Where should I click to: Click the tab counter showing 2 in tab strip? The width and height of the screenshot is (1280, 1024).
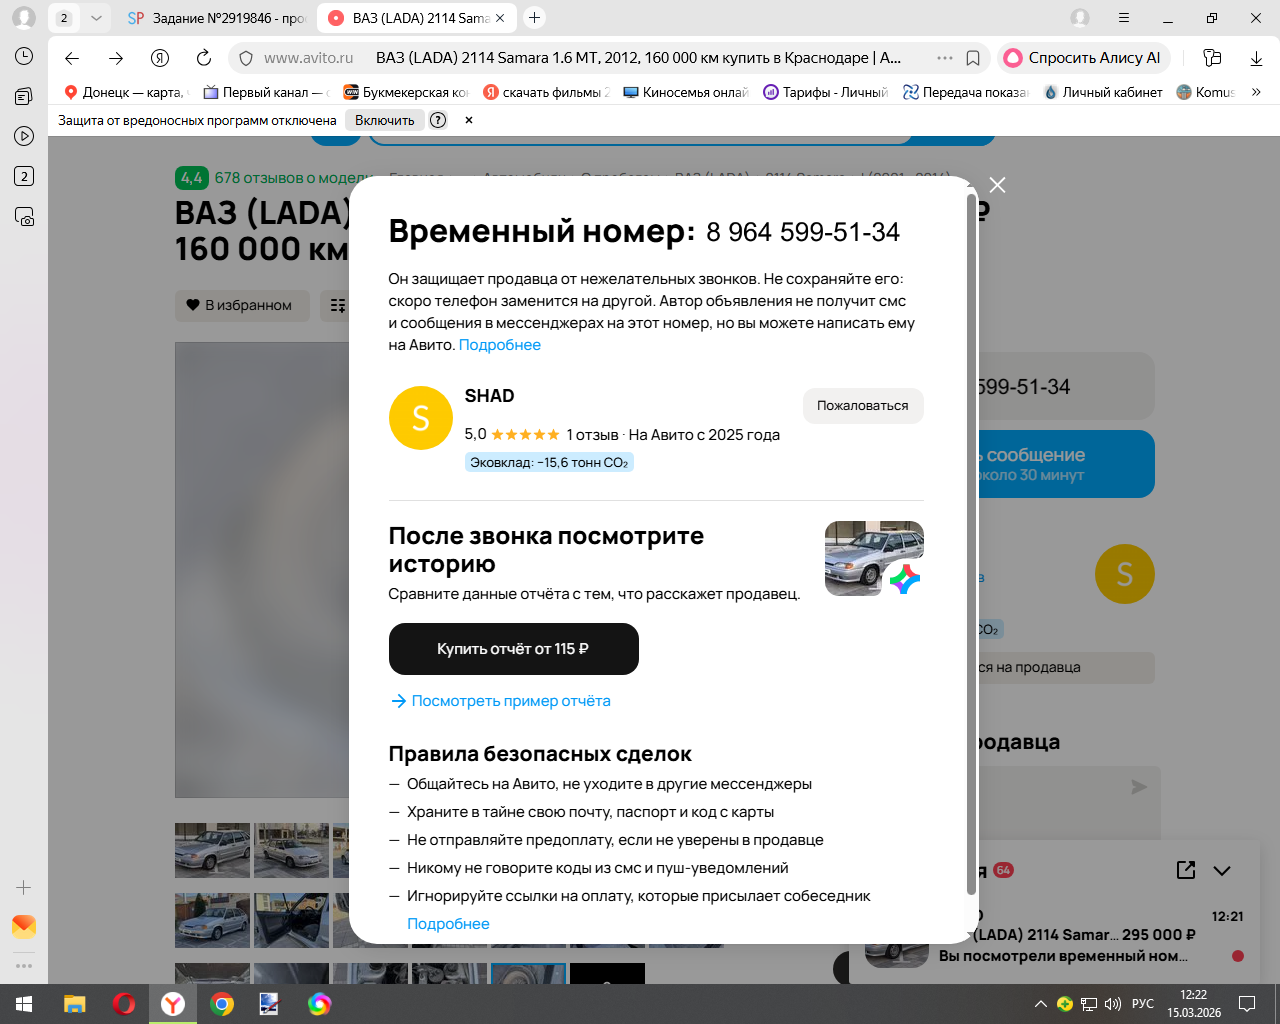64,18
